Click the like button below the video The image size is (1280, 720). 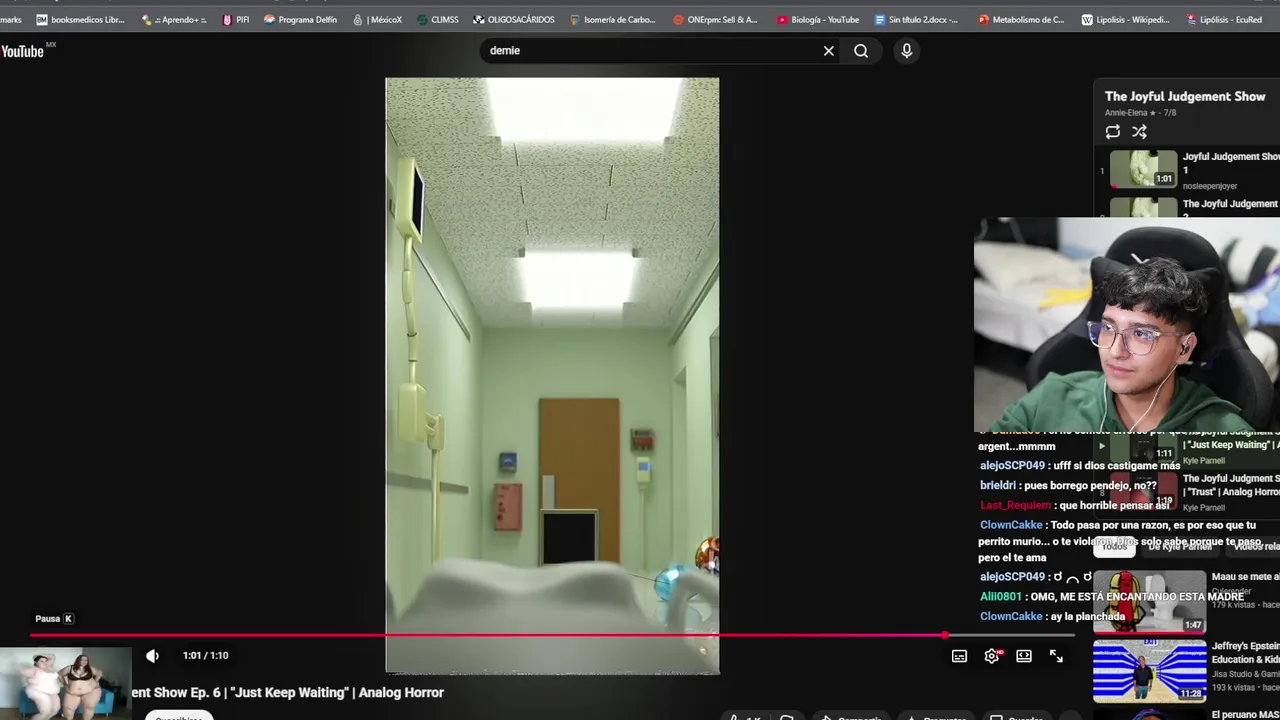(x=745, y=717)
